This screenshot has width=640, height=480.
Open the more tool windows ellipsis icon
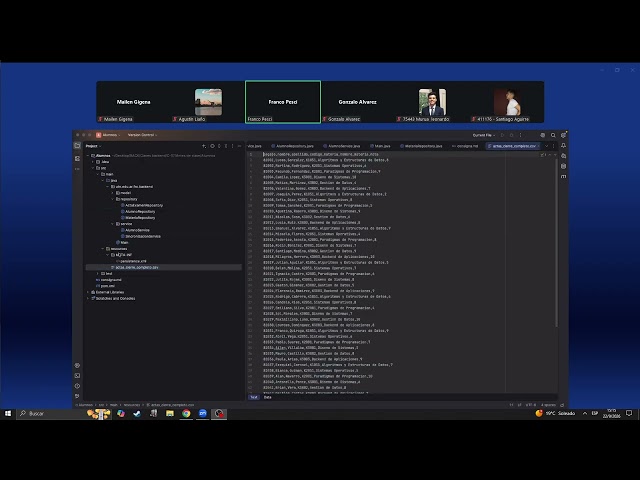click(77, 169)
